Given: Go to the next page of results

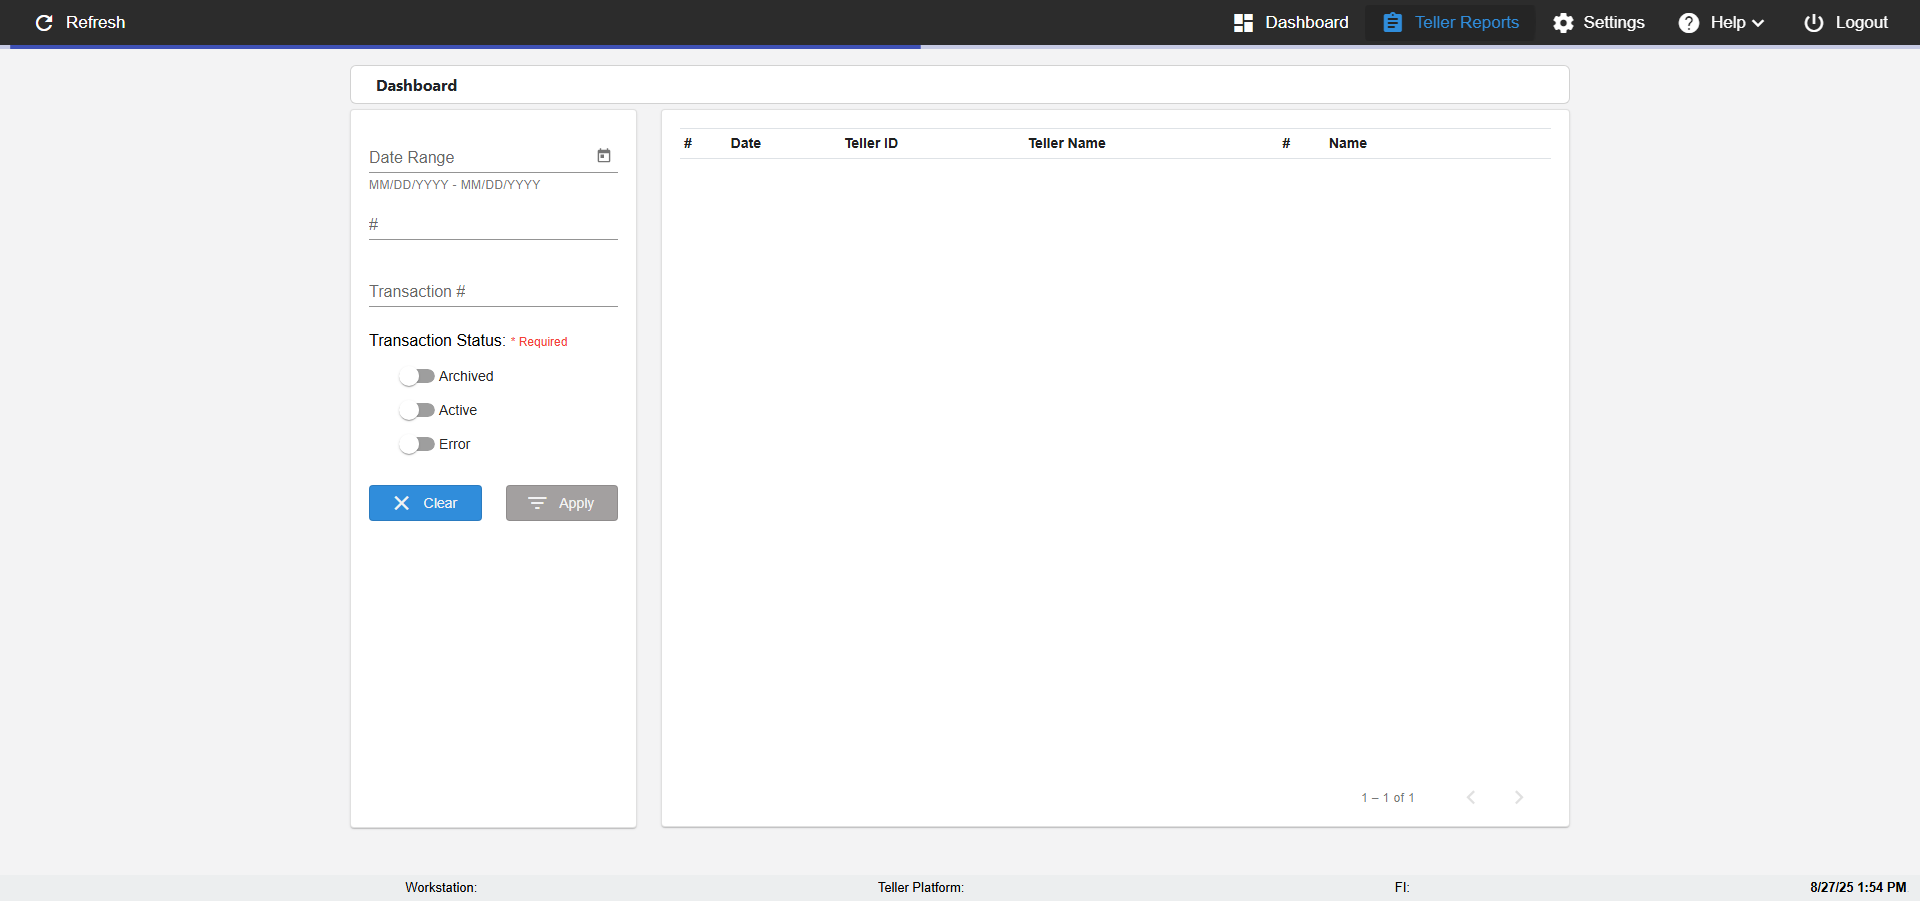Looking at the screenshot, I should tap(1519, 797).
